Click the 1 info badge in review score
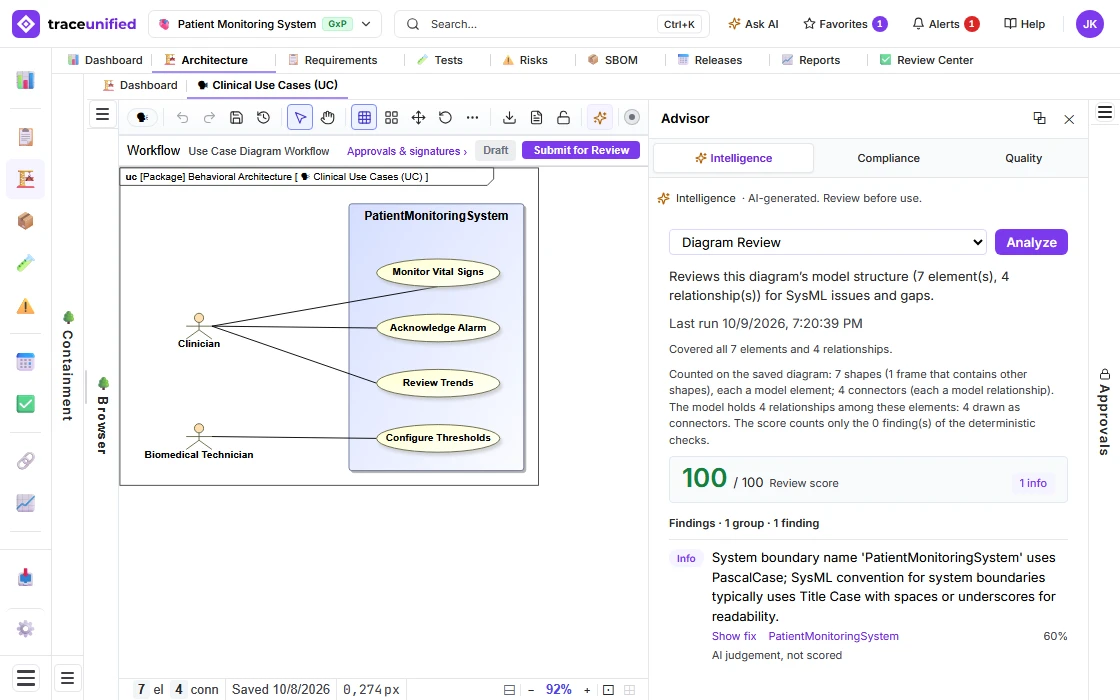 tap(1033, 483)
